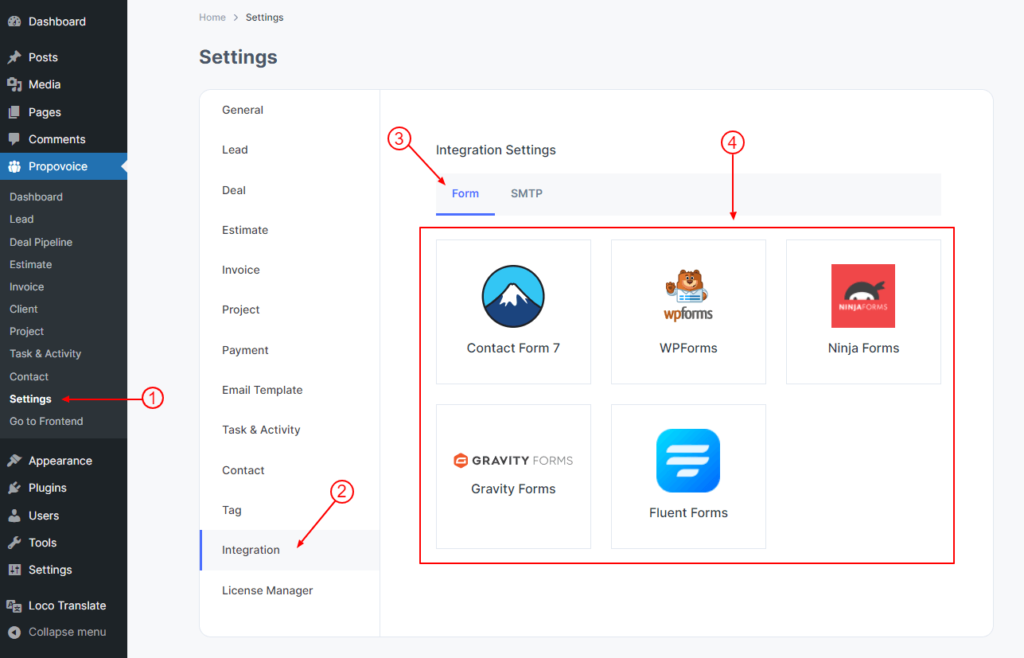
Task: Open Propovoice Project submenu link
Action: (27, 331)
